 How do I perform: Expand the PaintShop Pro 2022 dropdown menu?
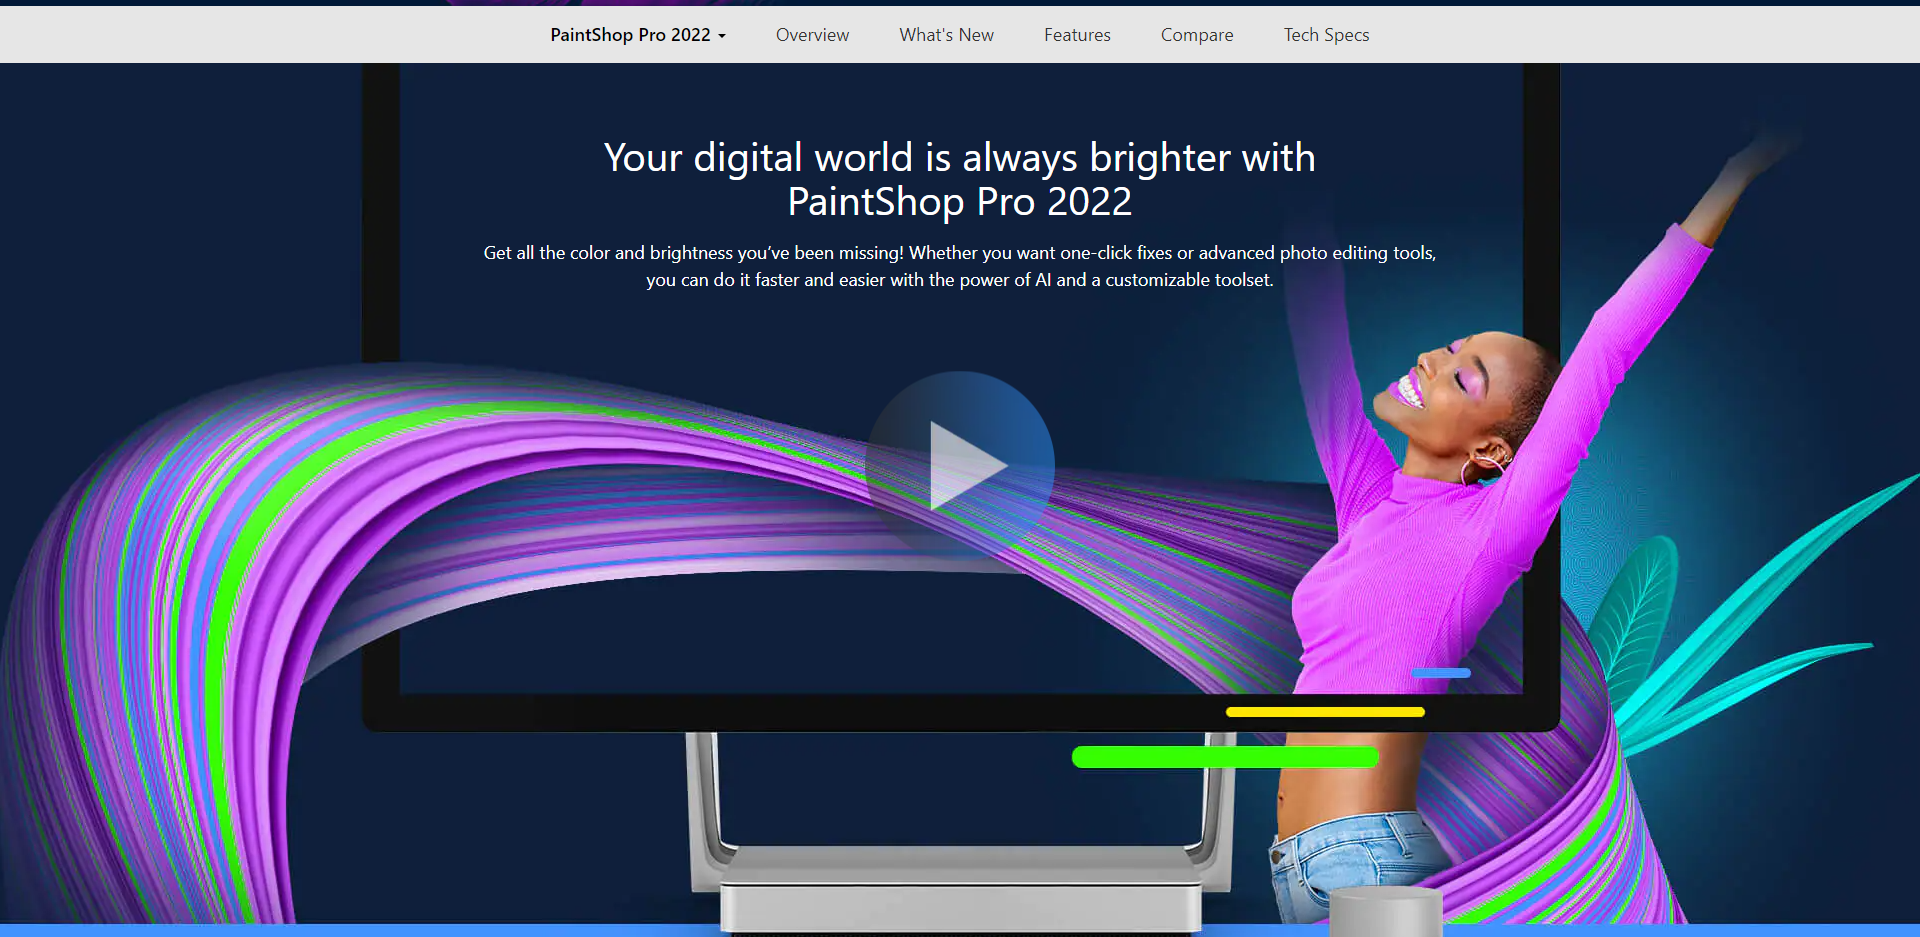(x=638, y=35)
